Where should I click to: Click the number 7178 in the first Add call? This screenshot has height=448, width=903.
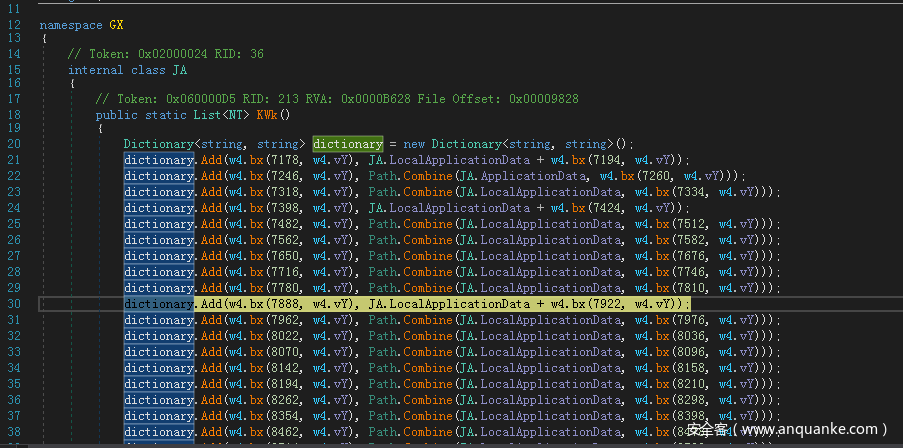(285, 160)
